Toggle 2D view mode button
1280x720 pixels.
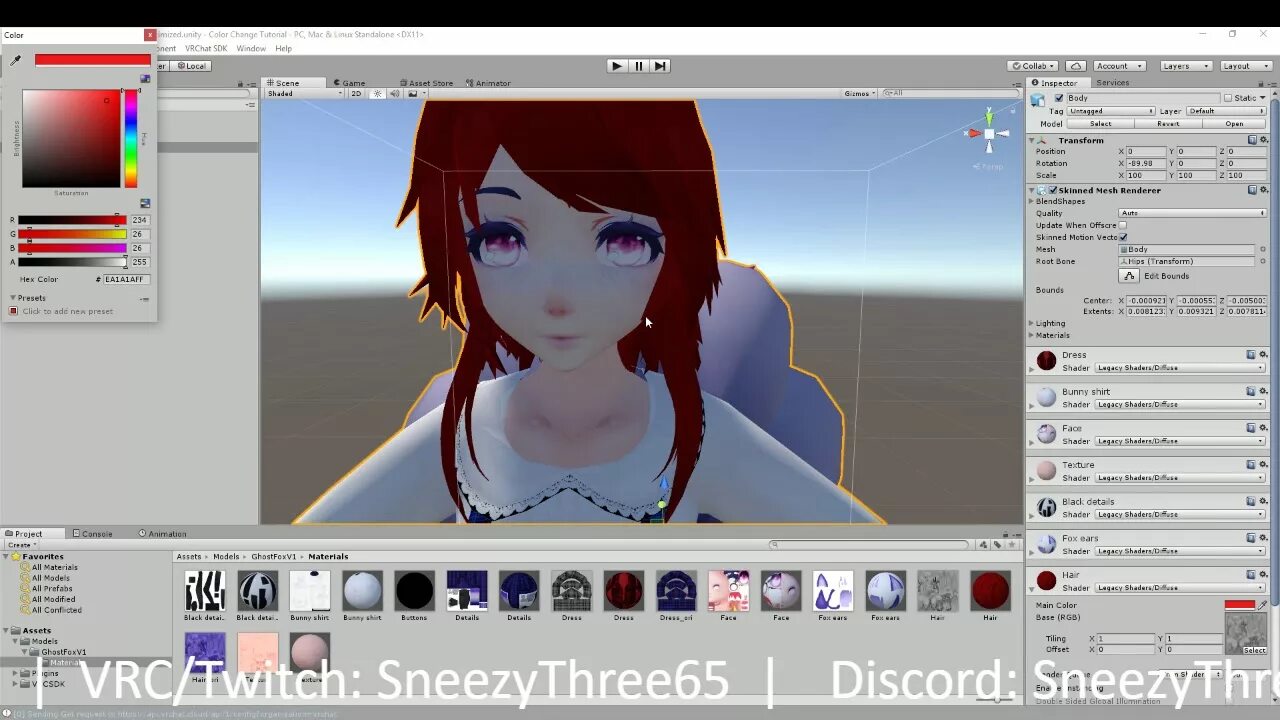coord(356,93)
